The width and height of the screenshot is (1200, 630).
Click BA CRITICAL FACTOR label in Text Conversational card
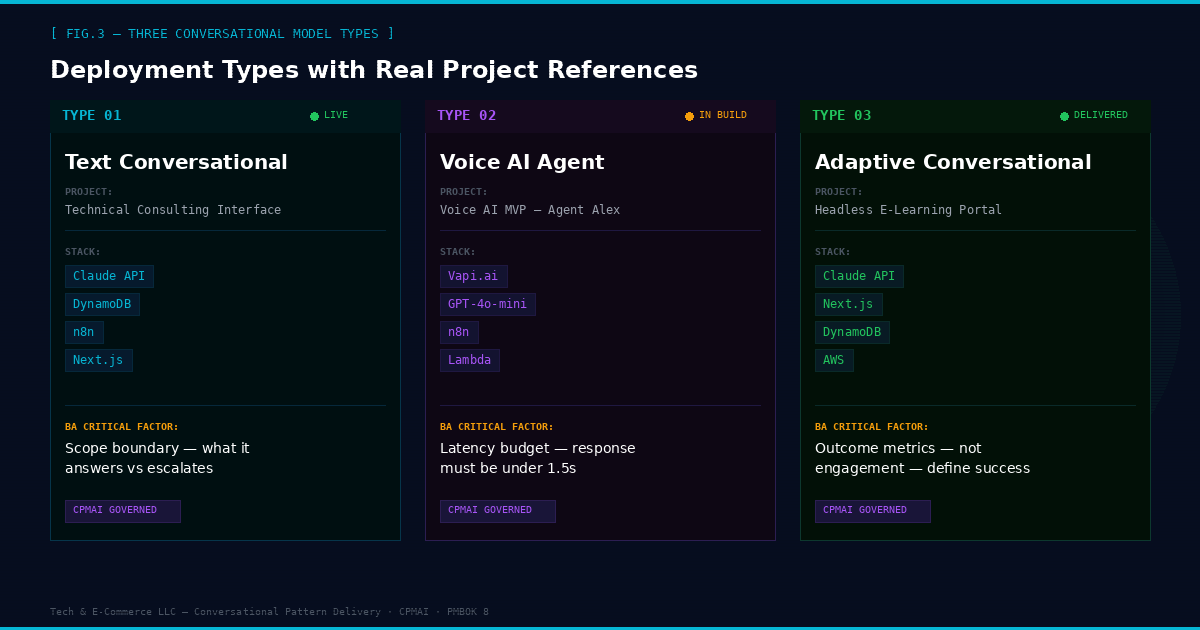[x=122, y=427]
